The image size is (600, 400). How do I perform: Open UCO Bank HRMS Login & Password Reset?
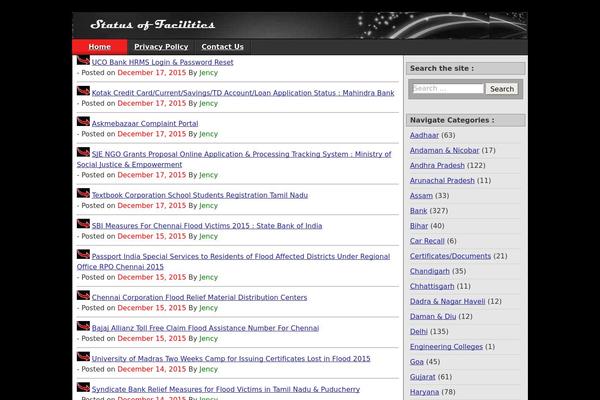pos(163,62)
